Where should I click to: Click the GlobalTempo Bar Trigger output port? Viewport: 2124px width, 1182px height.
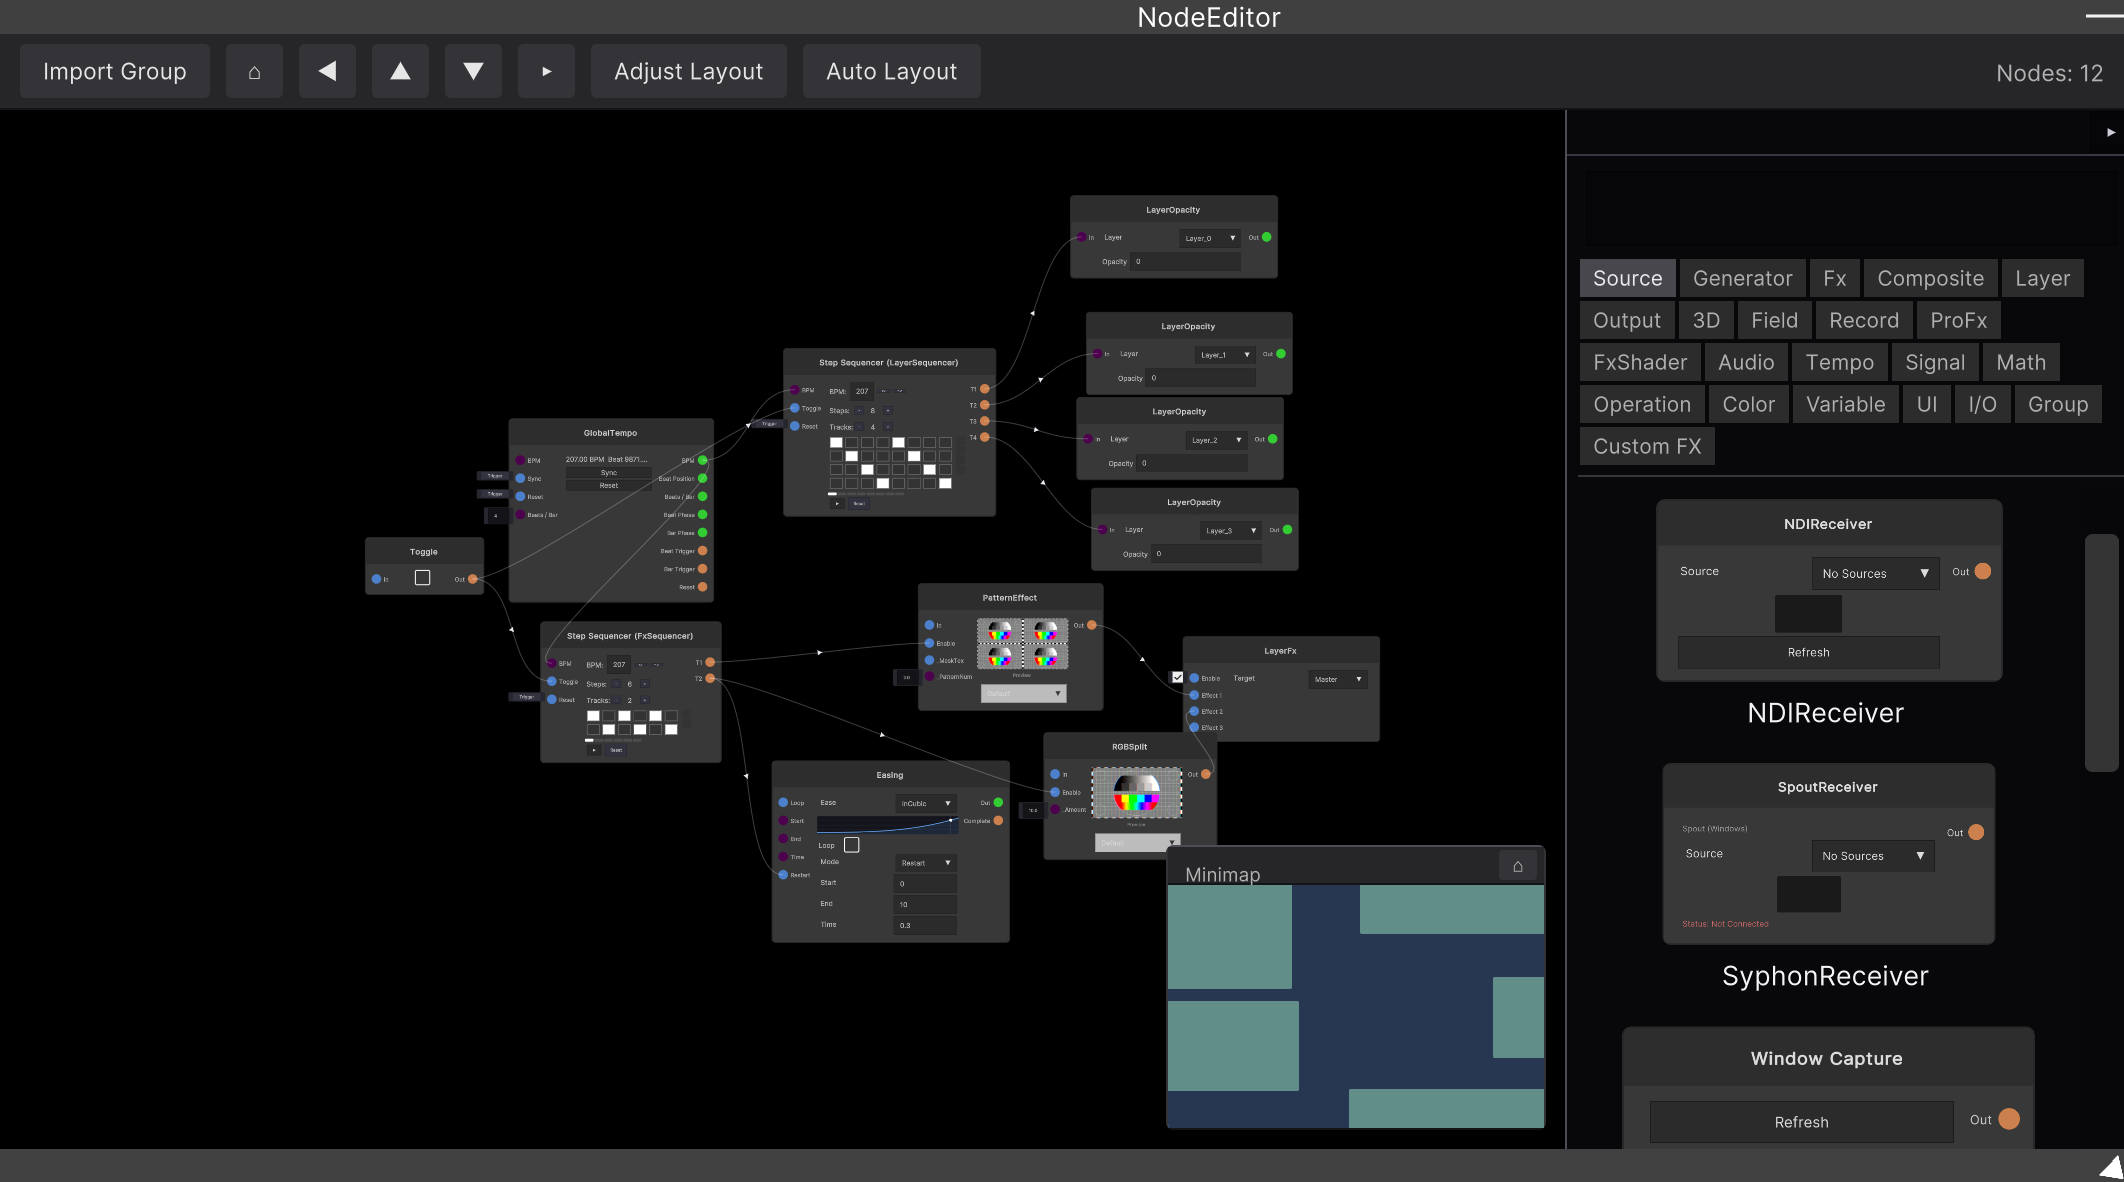tap(703, 569)
